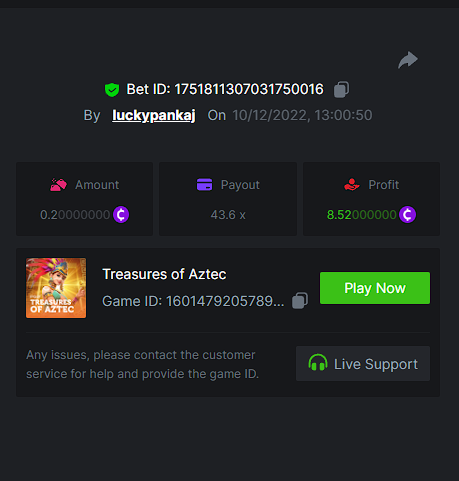
Task: Click the truncated Game ID text
Action: (x=193, y=301)
